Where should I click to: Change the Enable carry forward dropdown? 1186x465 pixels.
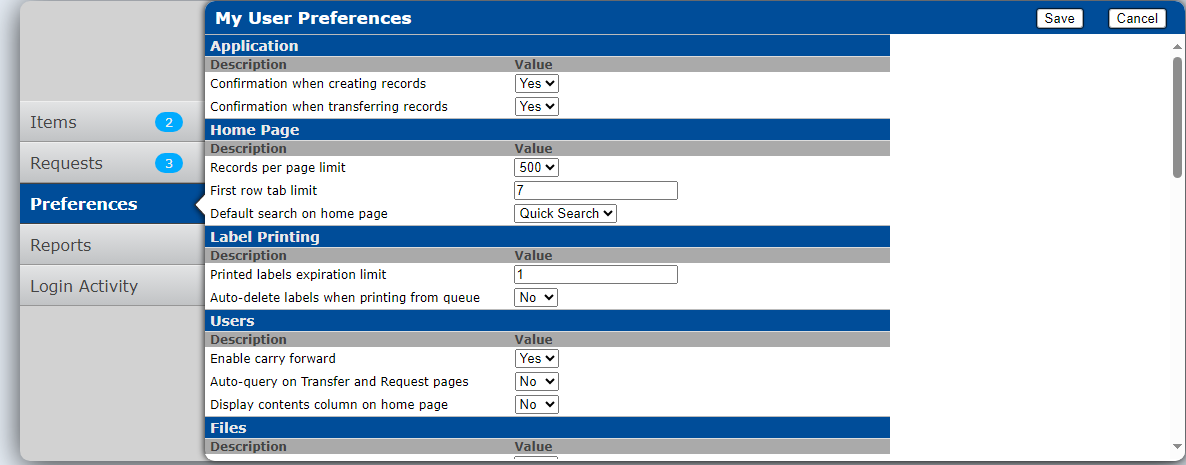click(537, 358)
